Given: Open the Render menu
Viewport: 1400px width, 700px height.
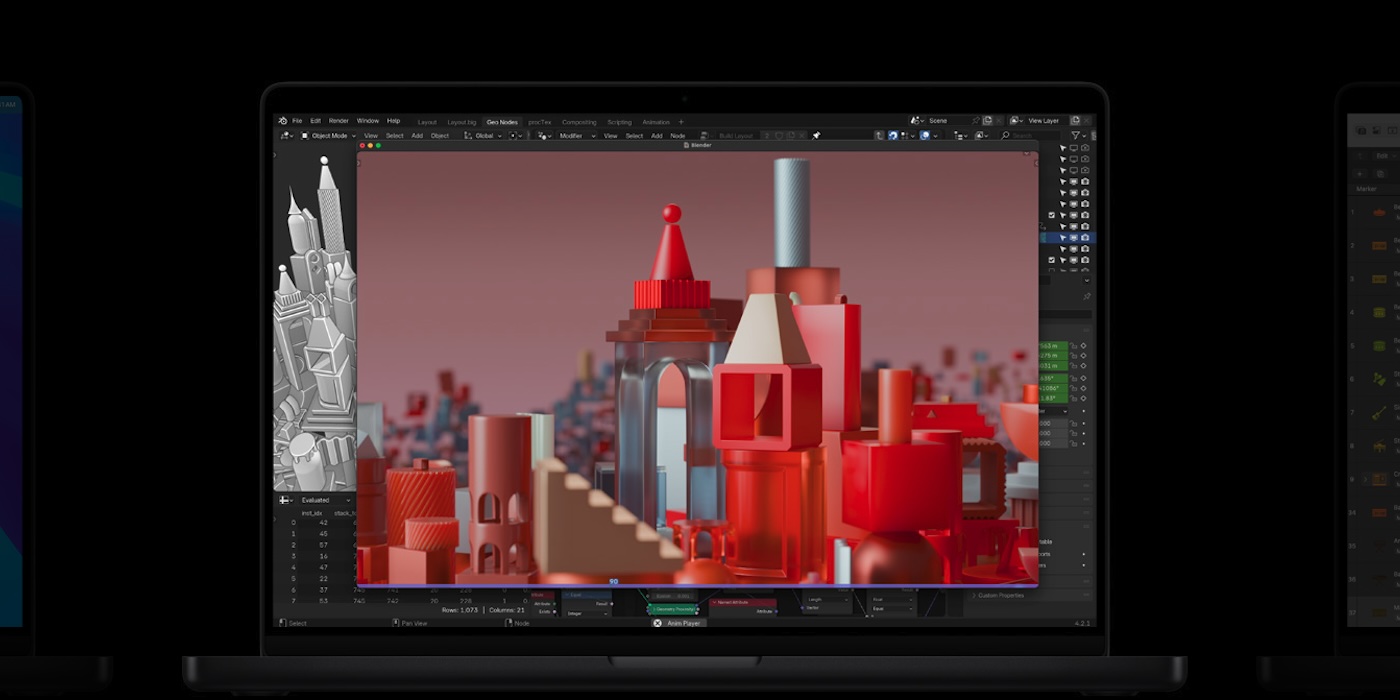Looking at the screenshot, I should tap(339, 121).
